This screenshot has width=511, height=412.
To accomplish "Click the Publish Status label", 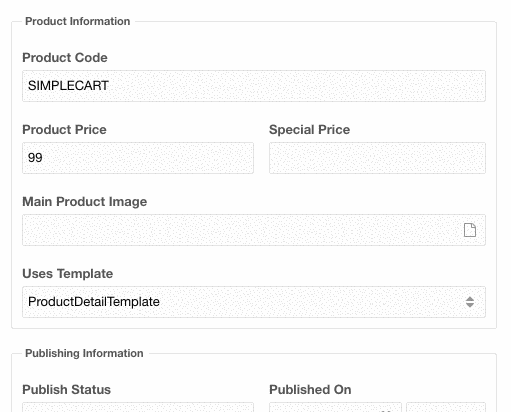I will pyautogui.click(x=66, y=389).
